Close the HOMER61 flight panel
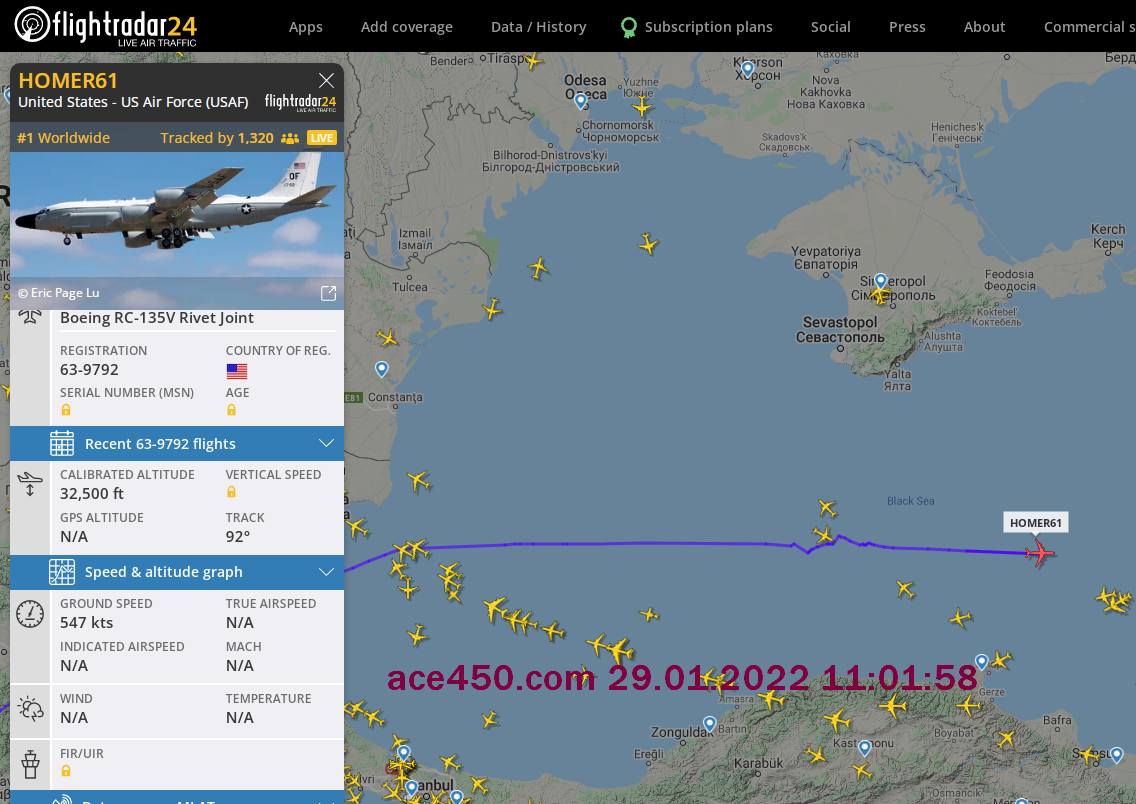This screenshot has width=1136, height=804. pos(326,80)
